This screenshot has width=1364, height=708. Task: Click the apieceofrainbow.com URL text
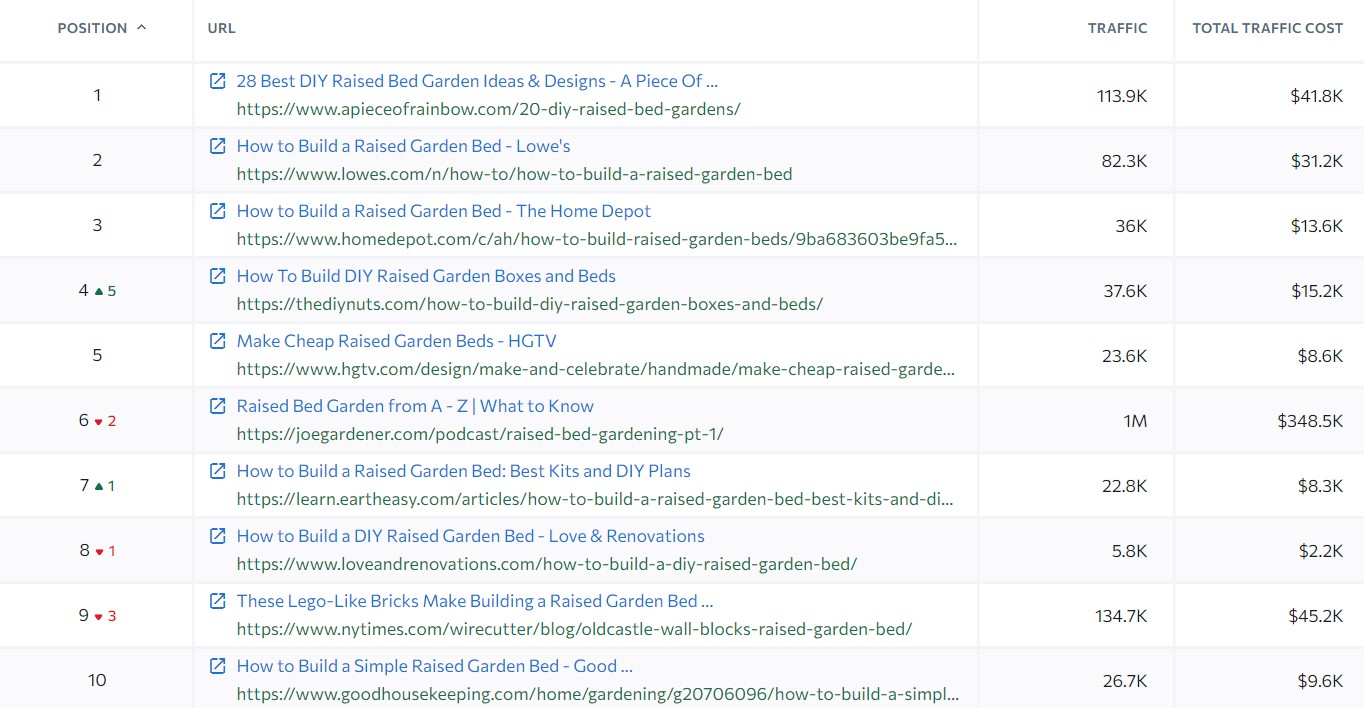click(x=488, y=109)
